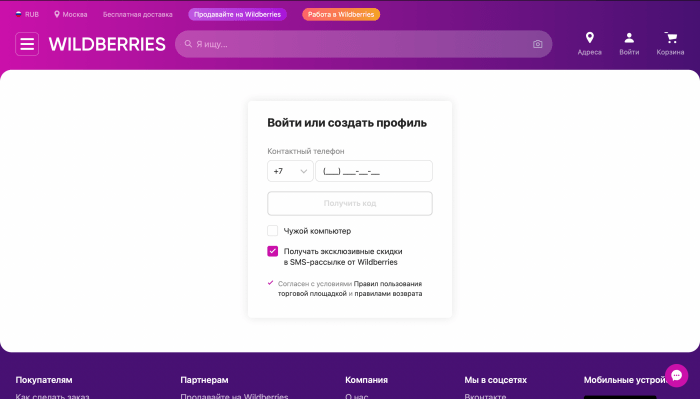The width and height of the screenshot is (700, 399).
Task: Uncheck the SMS-рассылка discounts checkbox
Action: [272, 251]
